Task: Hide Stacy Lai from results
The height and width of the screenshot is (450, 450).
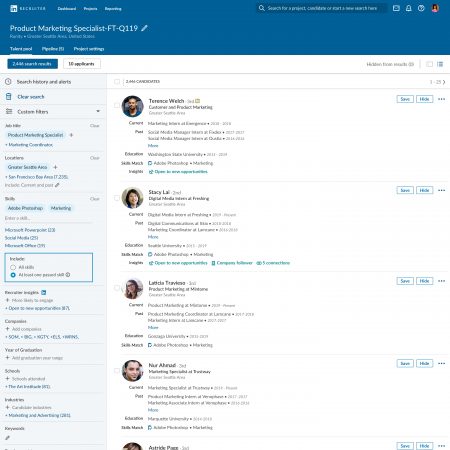Action: (x=424, y=190)
